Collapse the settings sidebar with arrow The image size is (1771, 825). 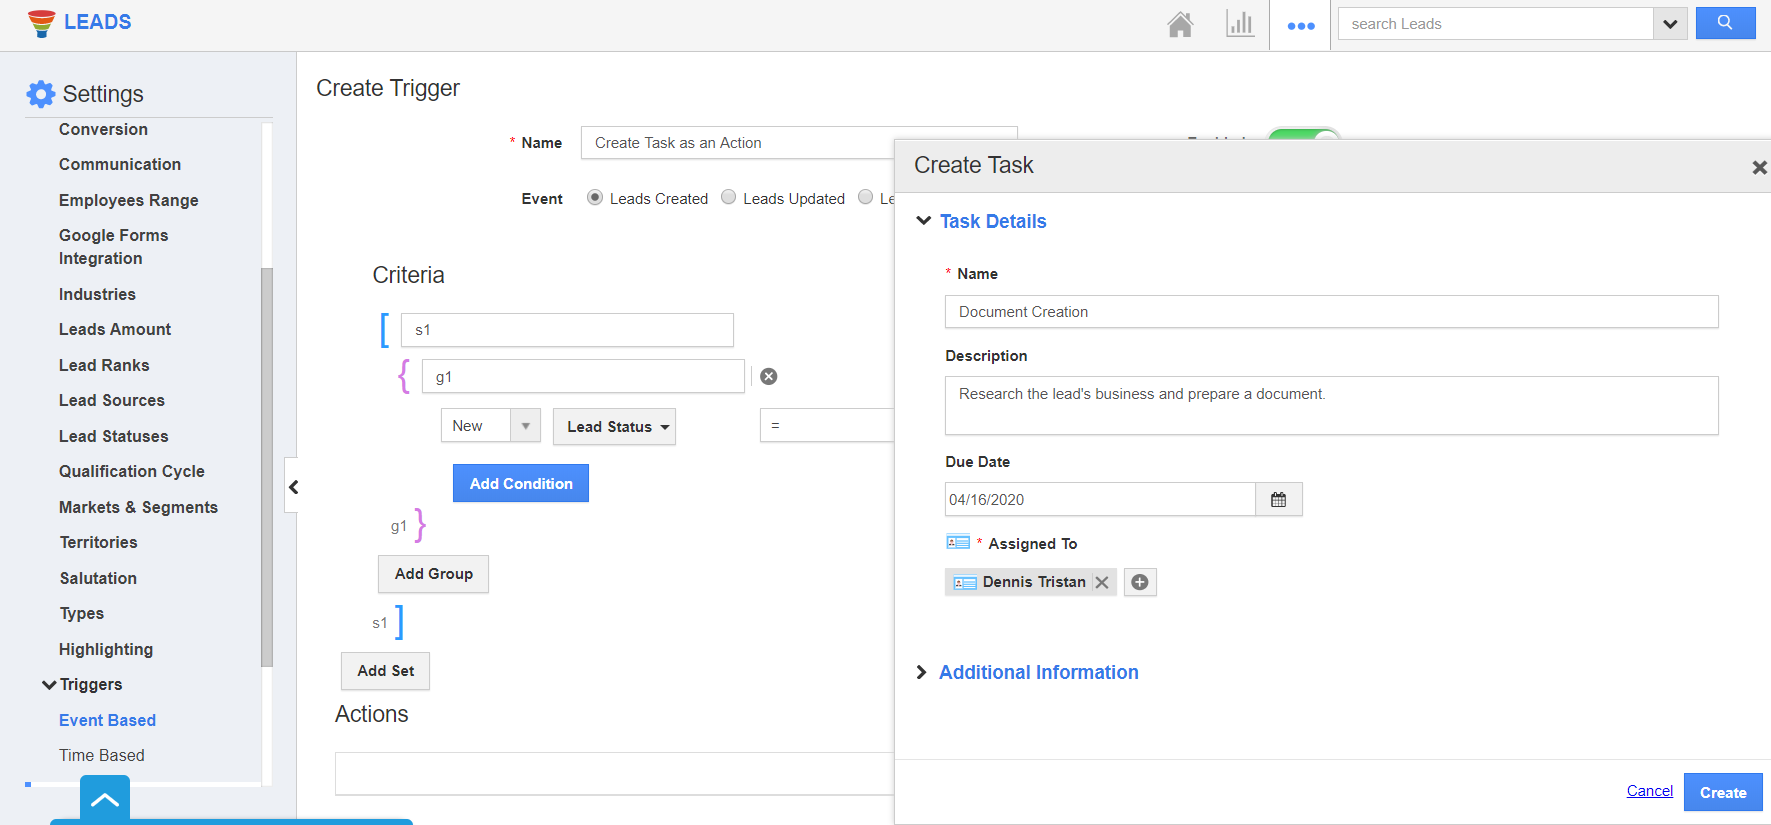point(293,487)
